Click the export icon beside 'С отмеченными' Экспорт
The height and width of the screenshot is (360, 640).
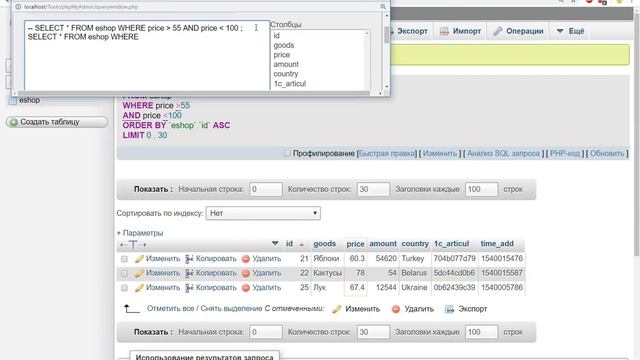pos(449,309)
